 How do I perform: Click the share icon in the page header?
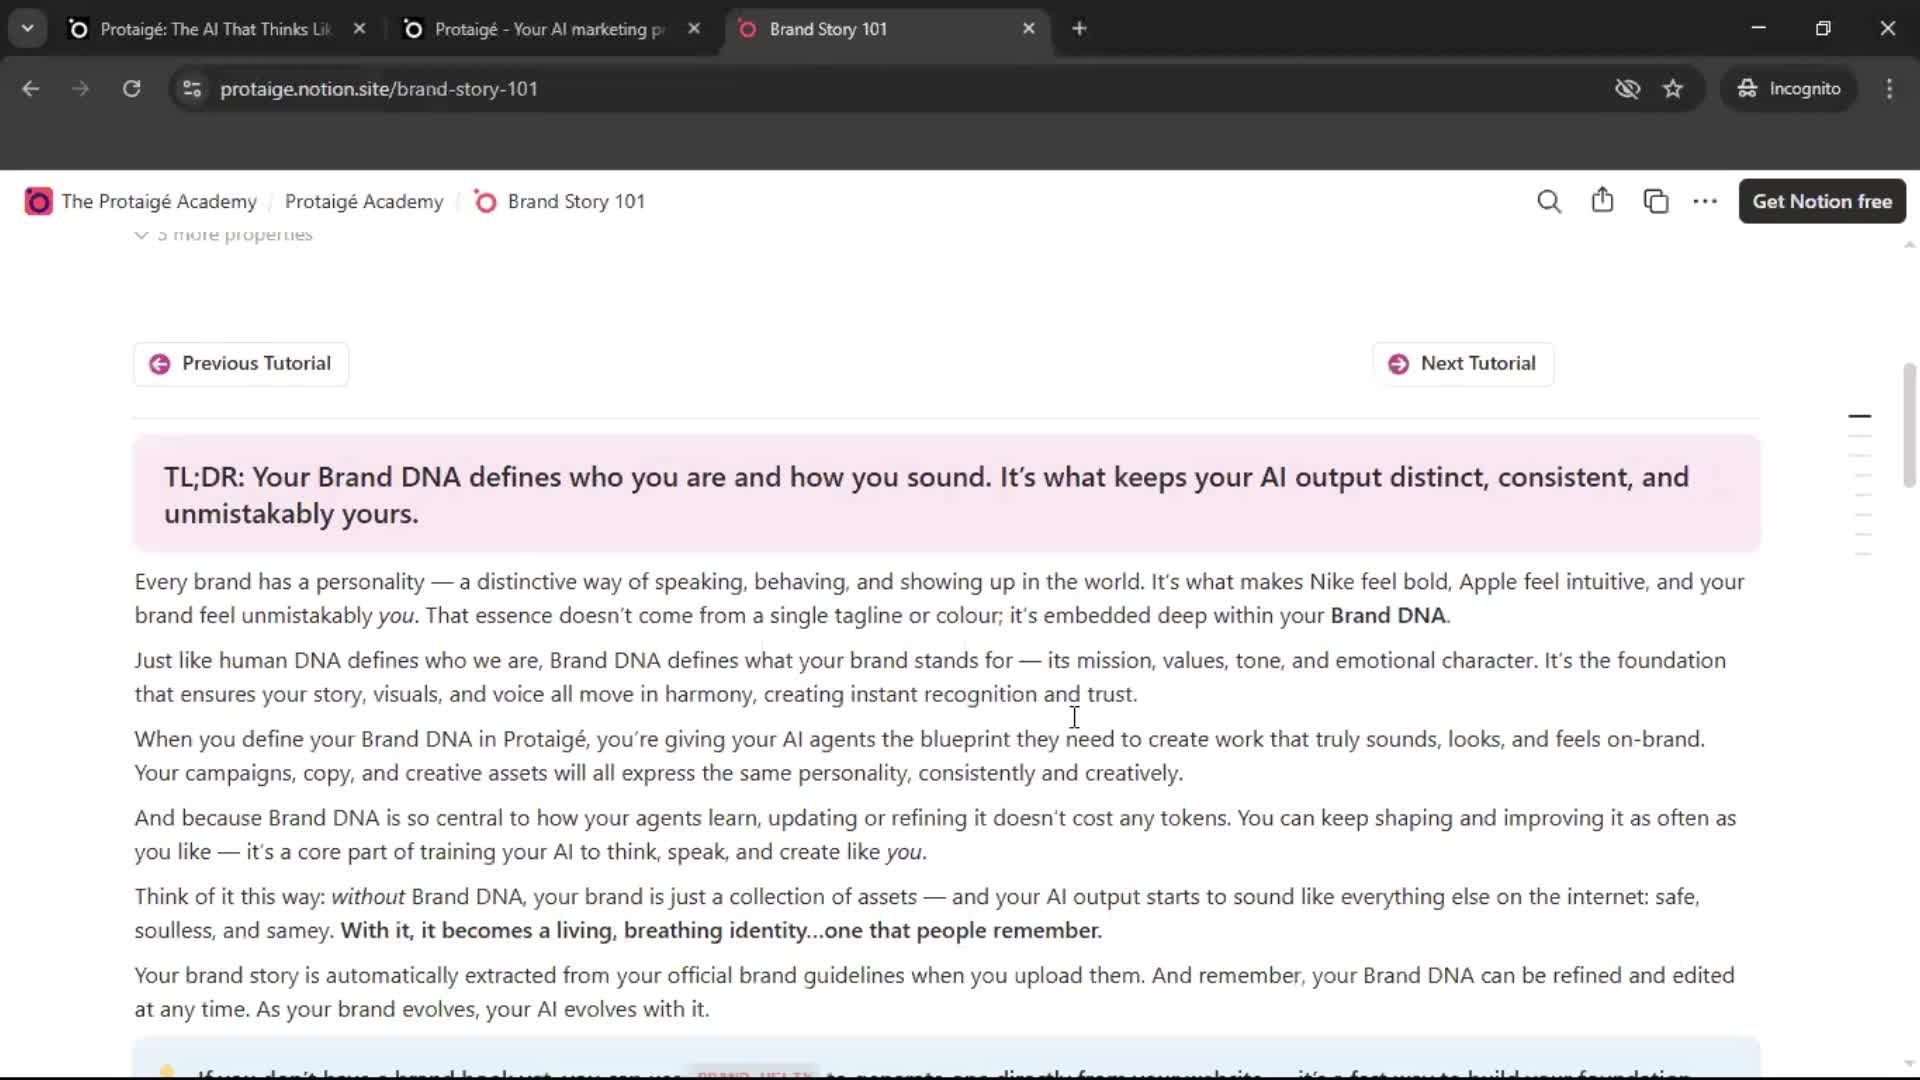(x=1602, y=201)
